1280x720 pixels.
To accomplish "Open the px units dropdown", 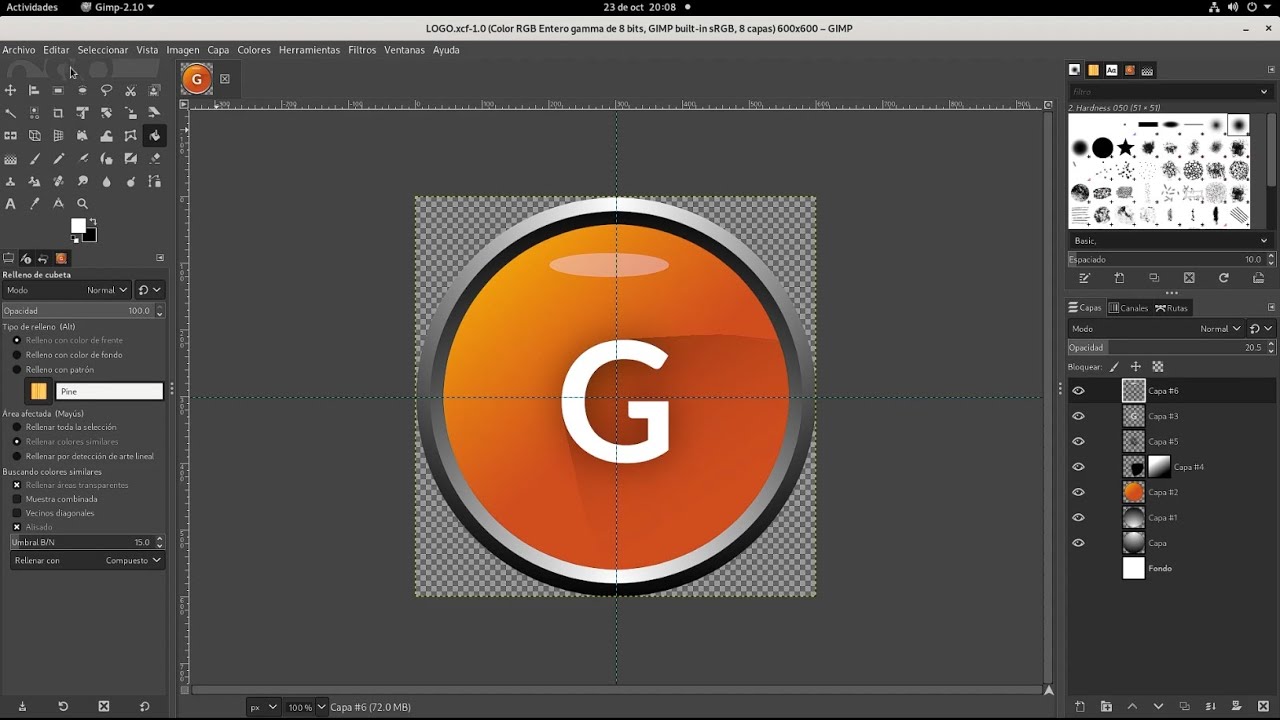I will pyautogui.click(x=264, y=707).
